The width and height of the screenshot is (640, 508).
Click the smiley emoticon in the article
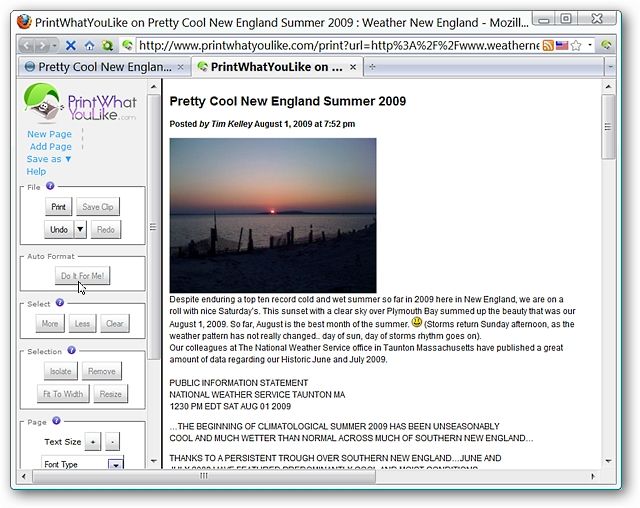(x=417, y=322)
